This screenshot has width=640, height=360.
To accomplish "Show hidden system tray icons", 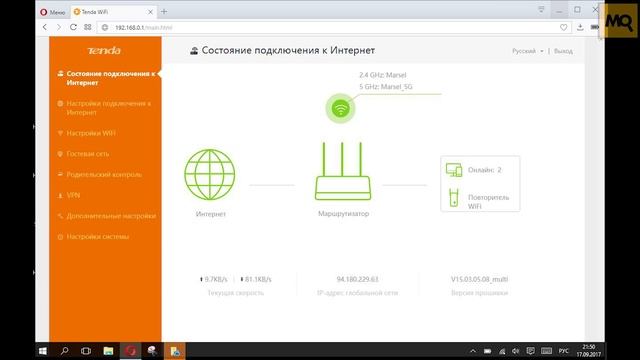I will [x=473, y=351].
